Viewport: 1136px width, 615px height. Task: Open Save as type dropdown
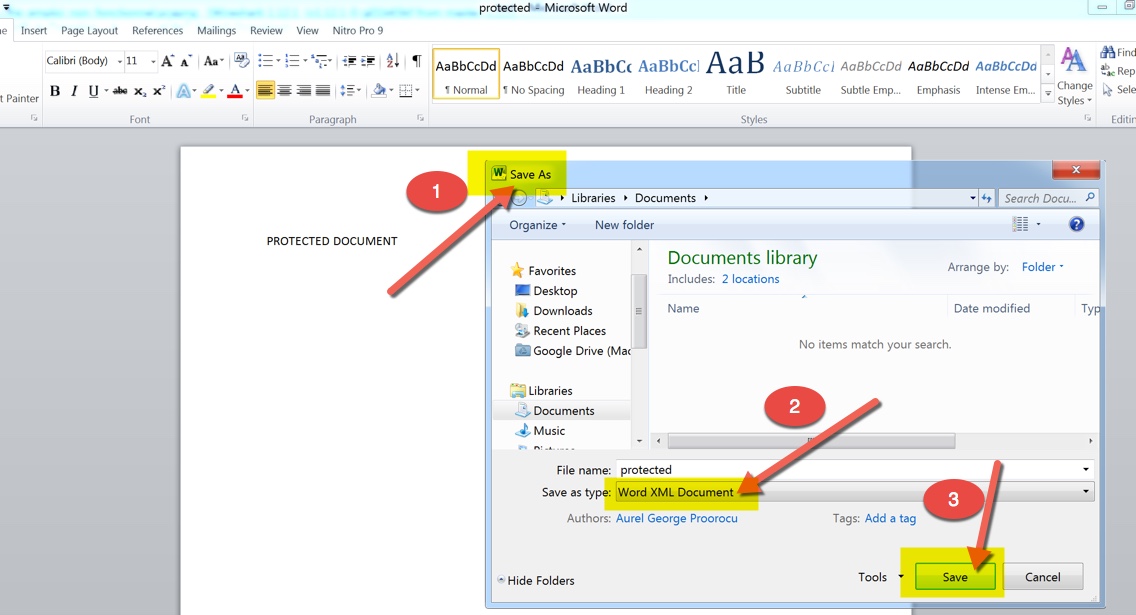(1085, 492)
